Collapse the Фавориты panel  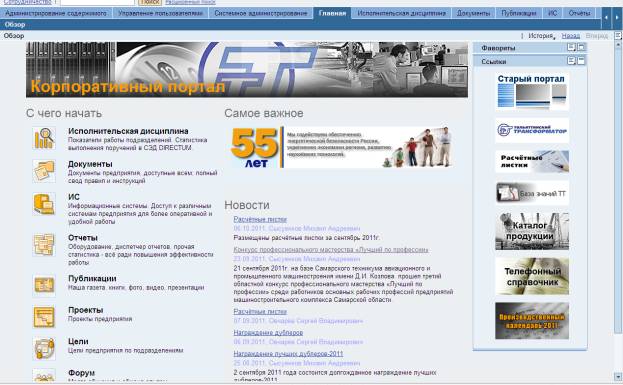pyautogui.click(x=581, y=47)
